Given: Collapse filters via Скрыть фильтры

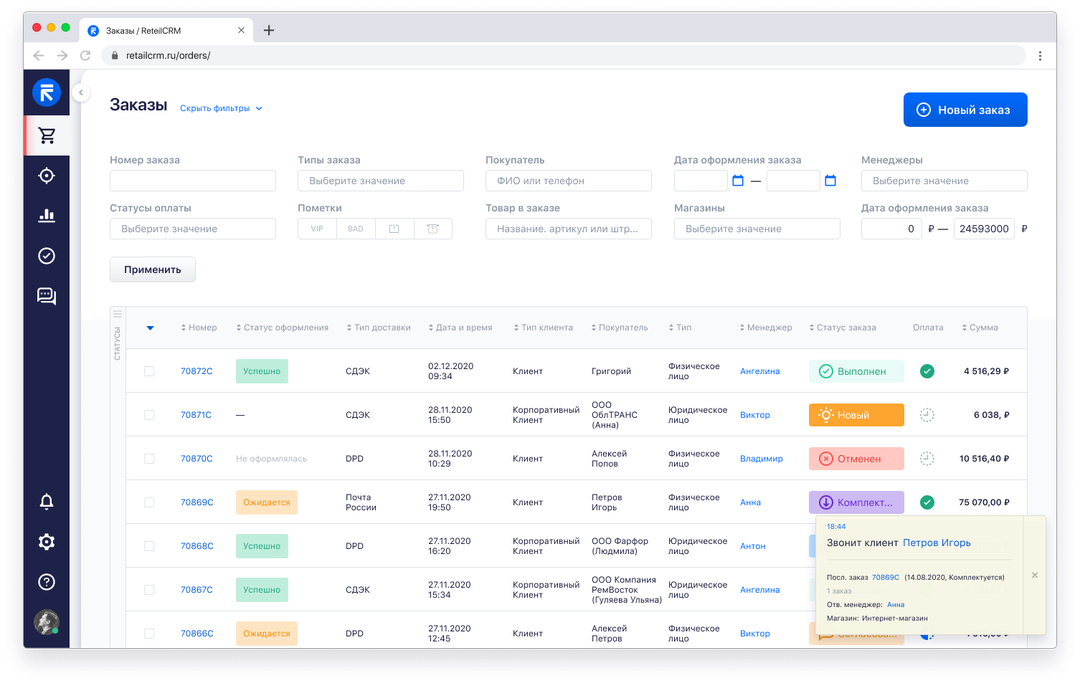Looking at the screenshot, I should point(220,108).
